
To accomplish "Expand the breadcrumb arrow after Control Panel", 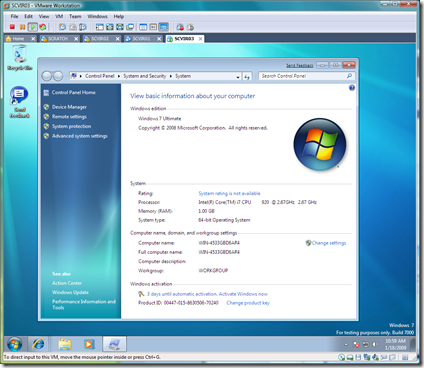I will 119,76.
